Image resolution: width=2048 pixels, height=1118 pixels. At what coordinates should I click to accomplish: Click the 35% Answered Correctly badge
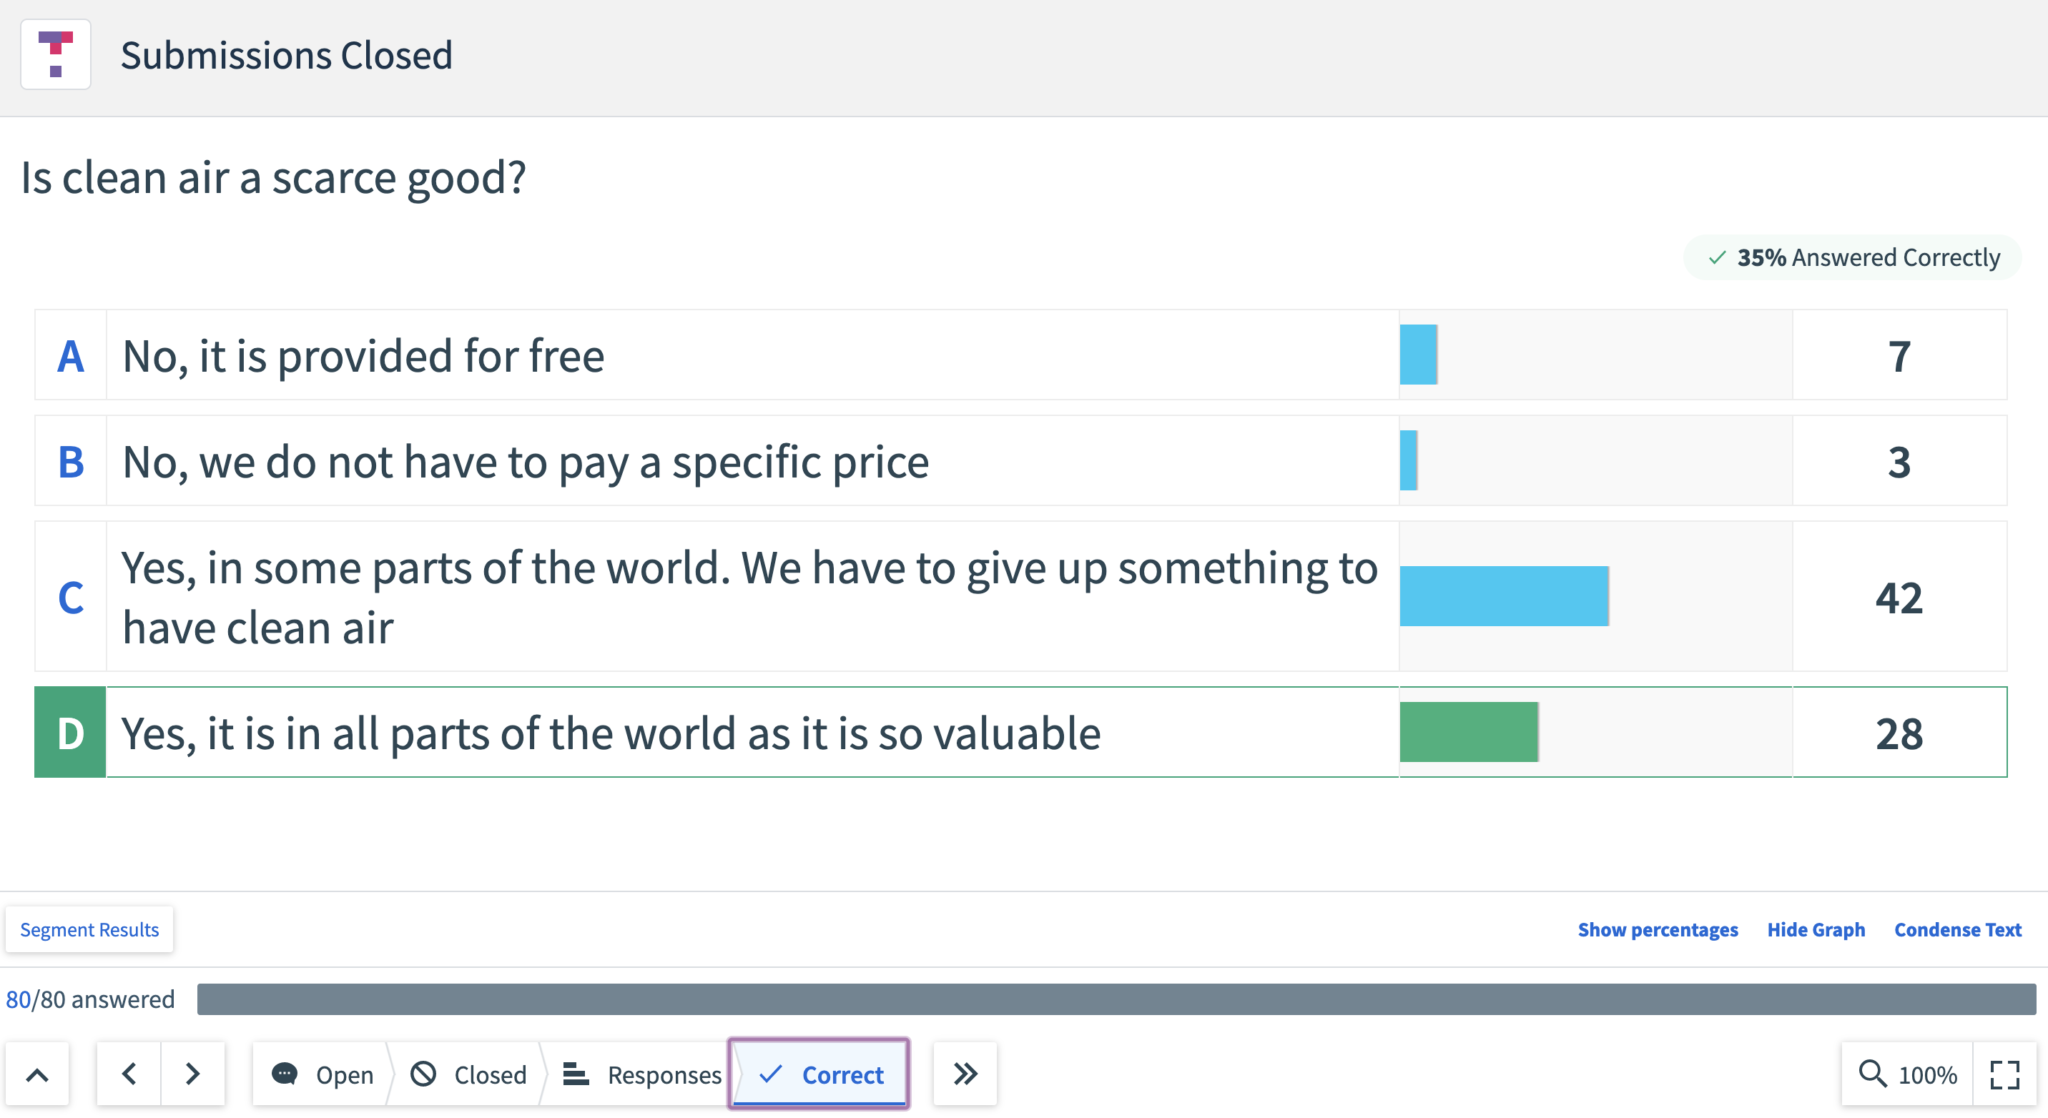[x=1853, y=257]
